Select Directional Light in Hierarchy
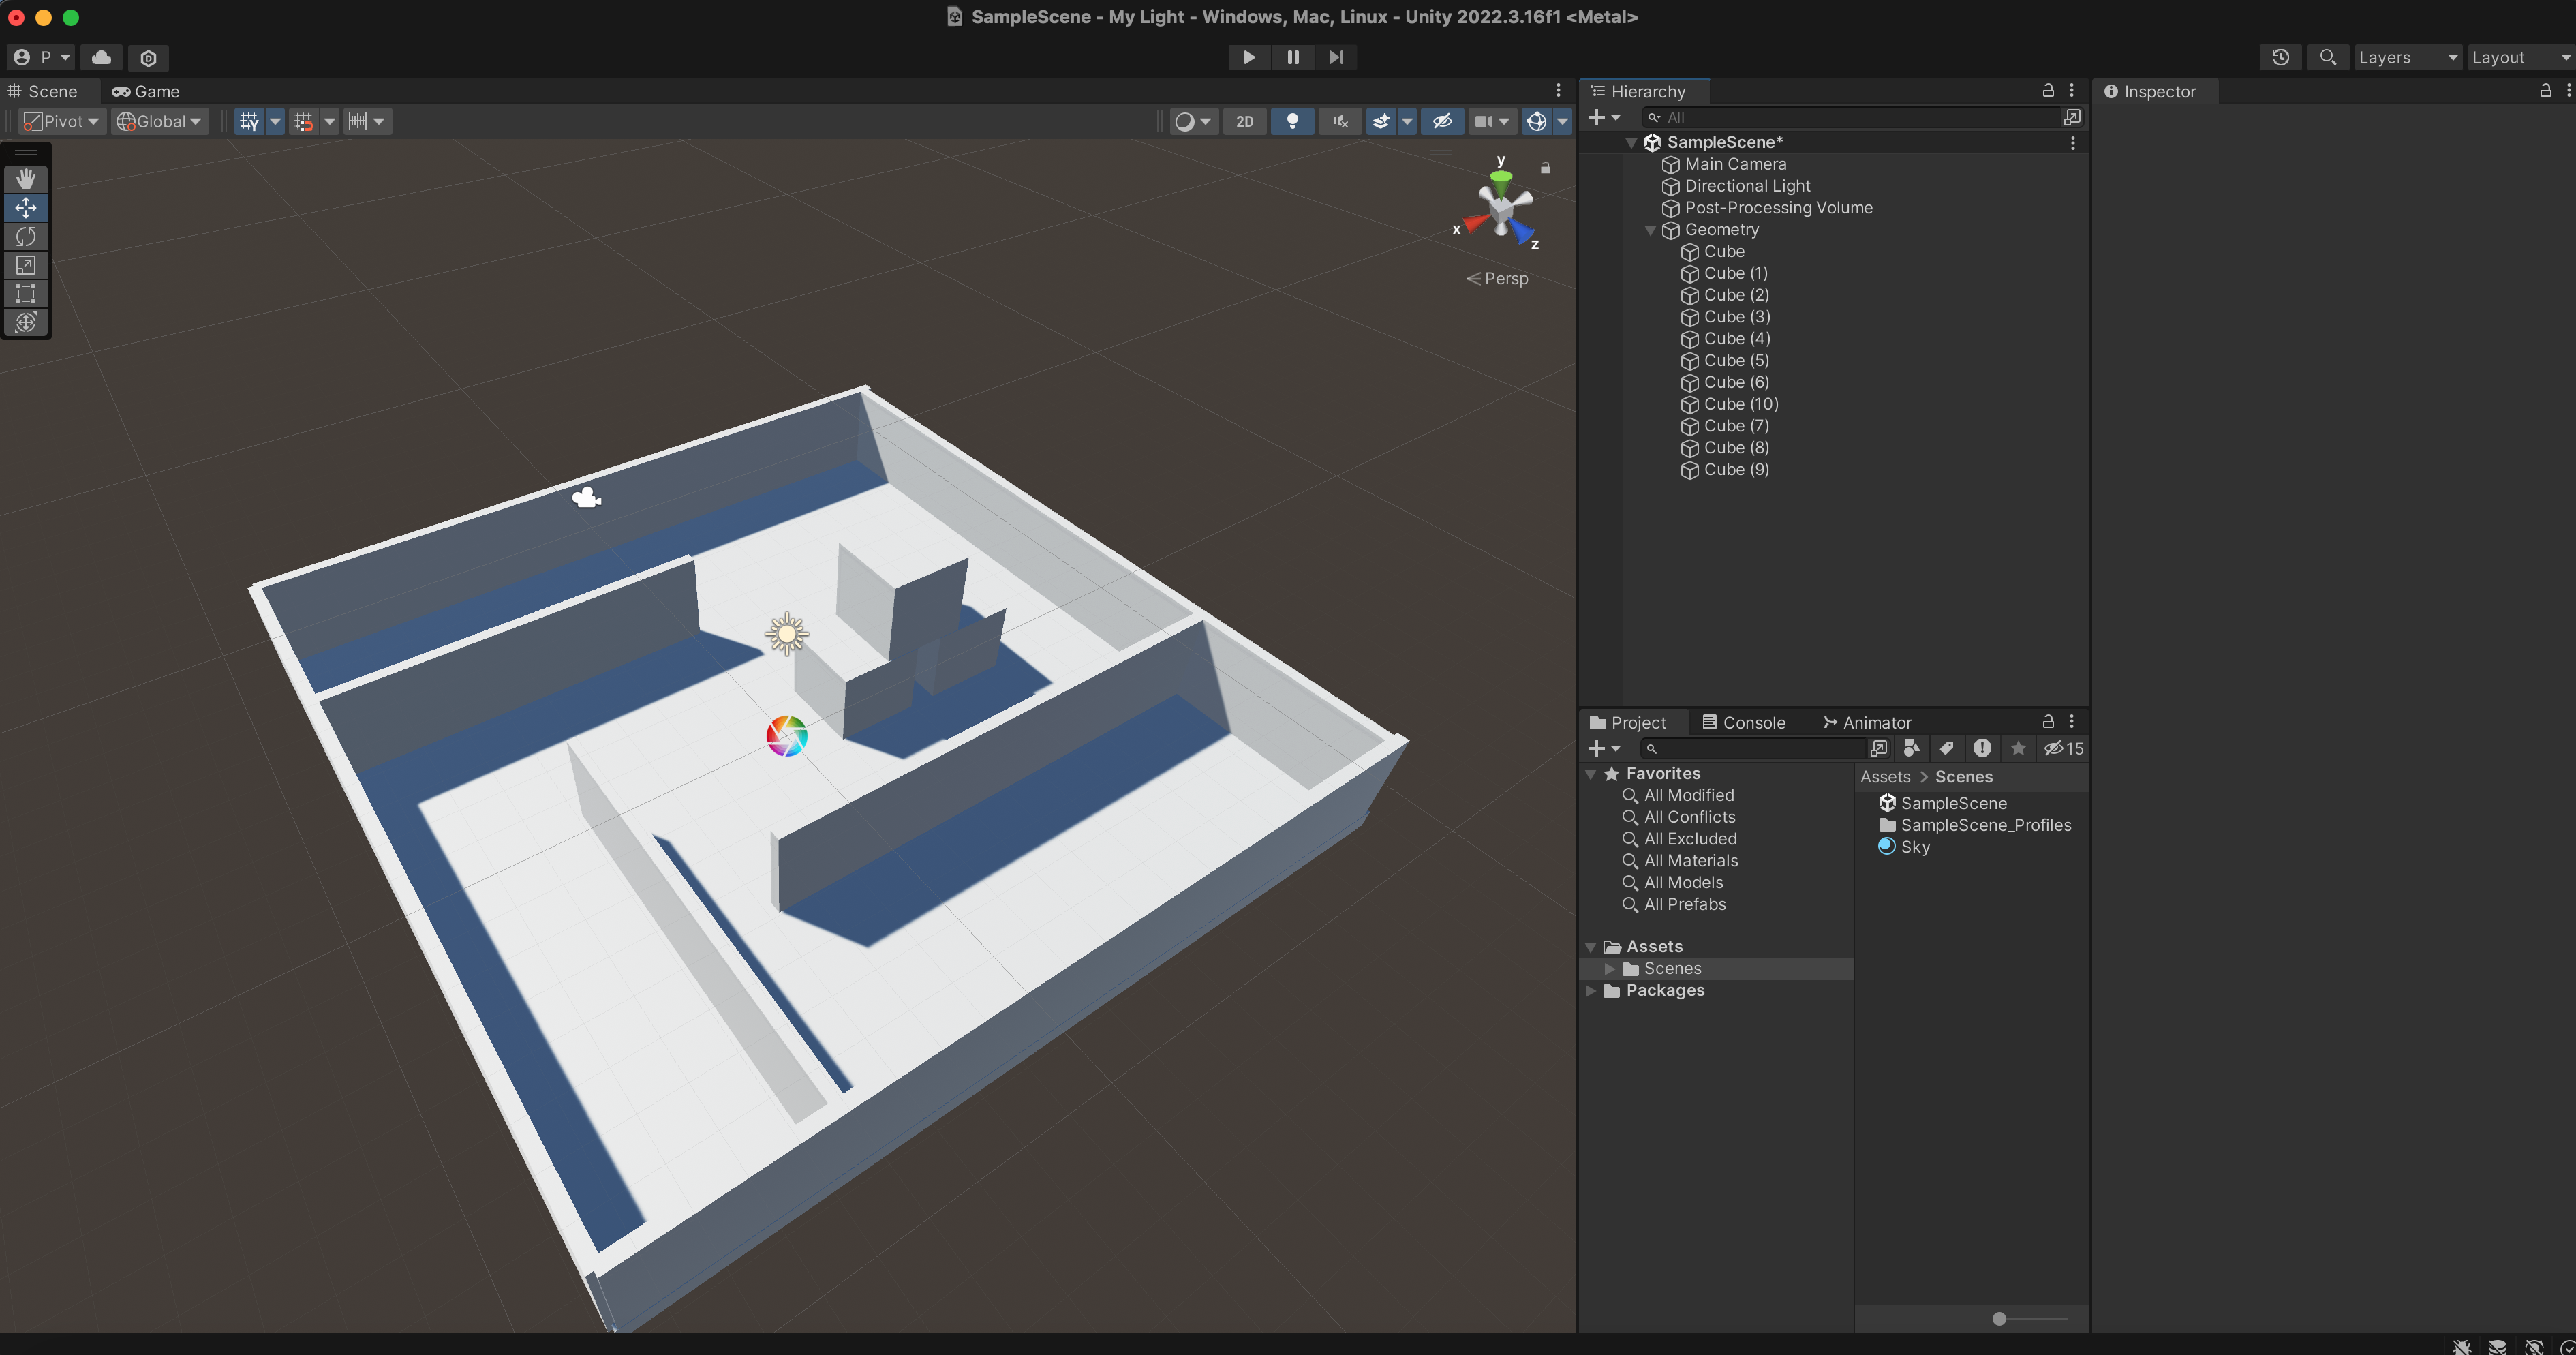 point(1747,186)
